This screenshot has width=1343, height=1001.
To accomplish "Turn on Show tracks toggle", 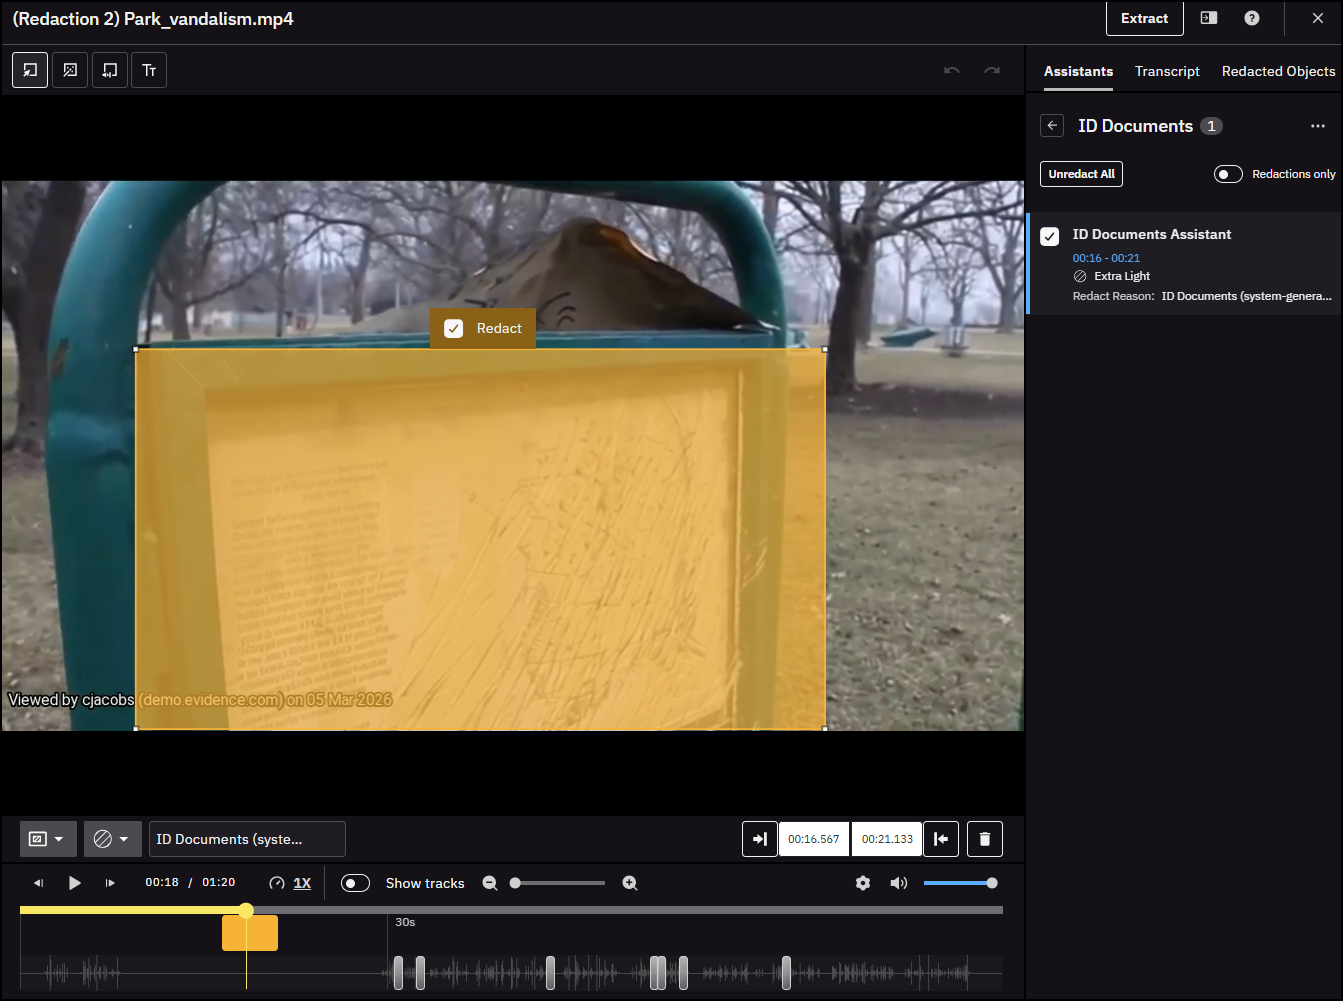I will [355, 883].
